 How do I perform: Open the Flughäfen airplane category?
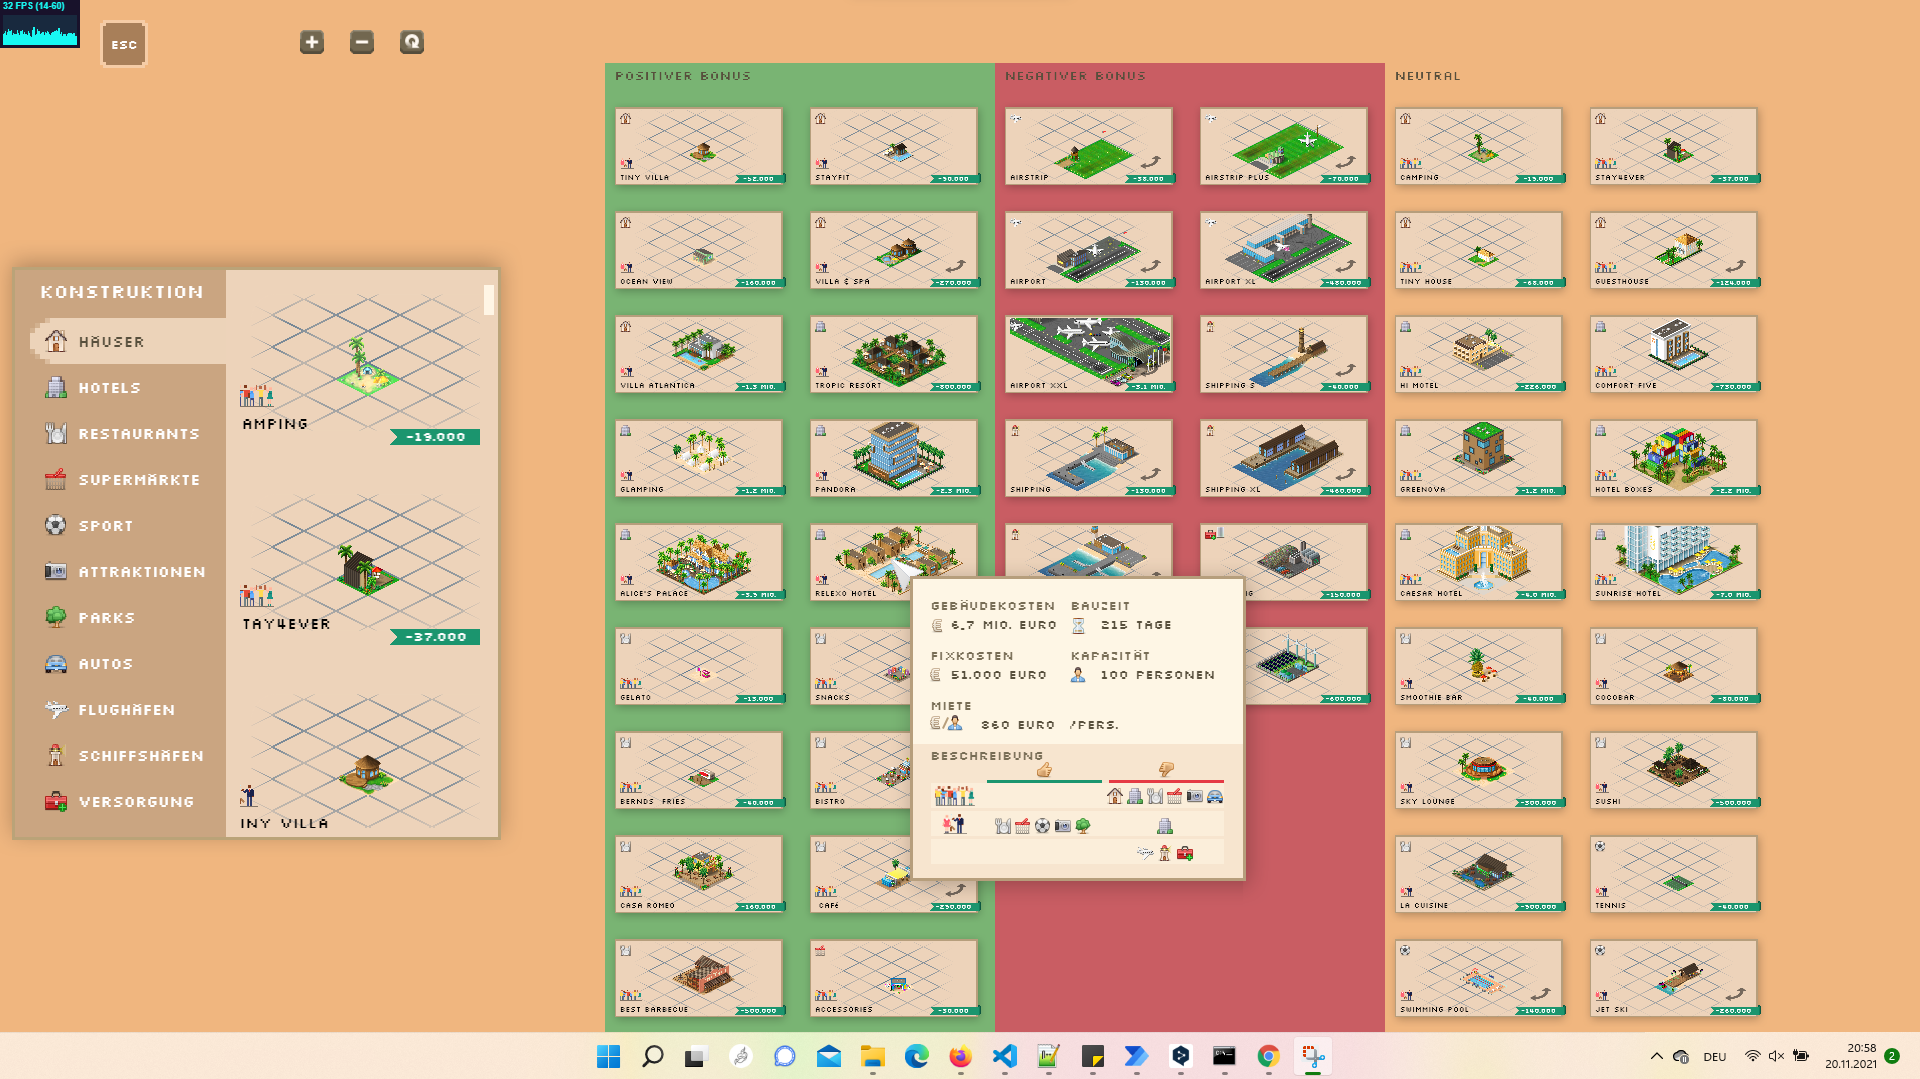point(126,710)
